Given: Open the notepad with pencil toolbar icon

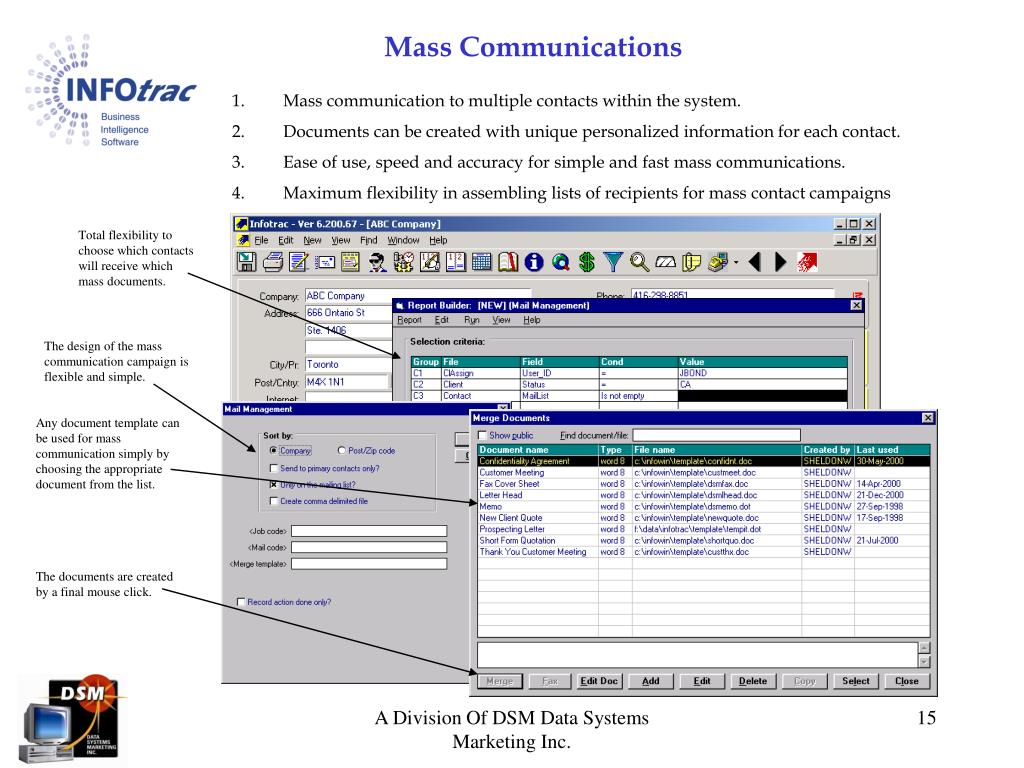Looking at the screenshot, I should pos(299,262).
